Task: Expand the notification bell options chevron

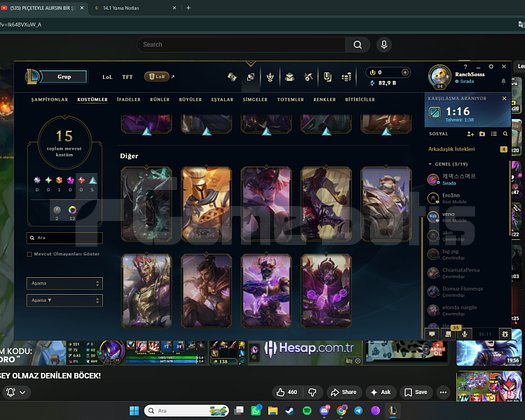Action: tap(22, 392)
